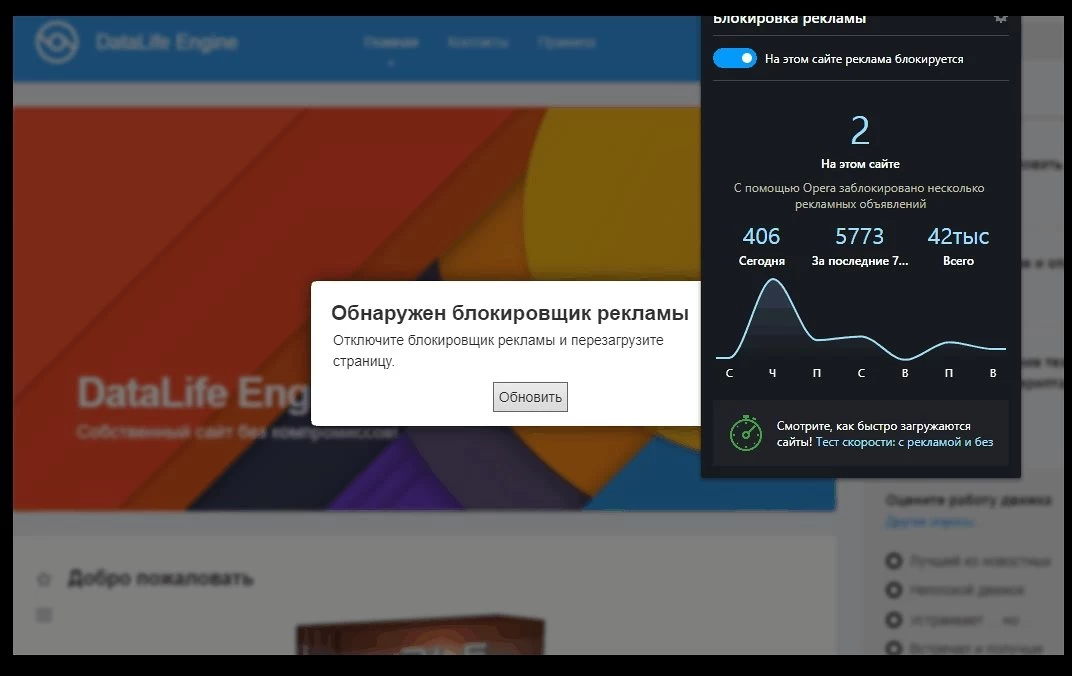
Task: Open the Главная navigation menu item
Action: tap(391, 42)
